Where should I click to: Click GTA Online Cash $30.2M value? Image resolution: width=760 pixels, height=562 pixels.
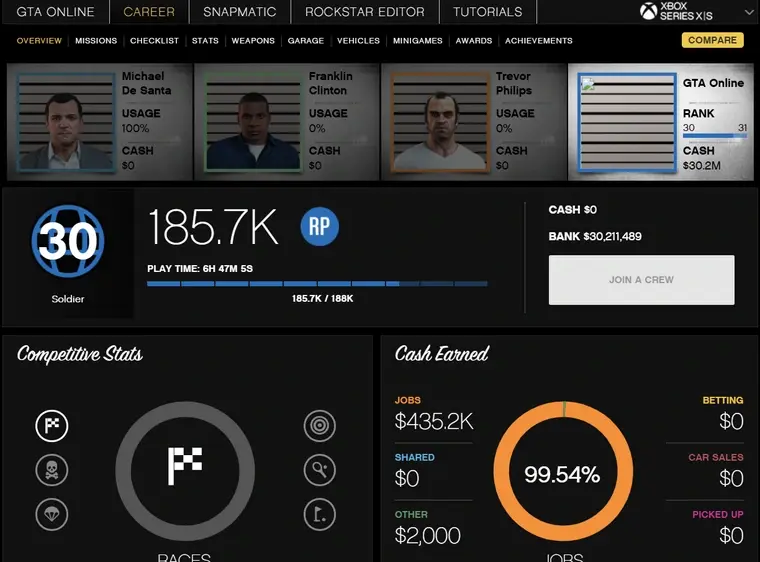pyautogui.click(x=701, y=166)
